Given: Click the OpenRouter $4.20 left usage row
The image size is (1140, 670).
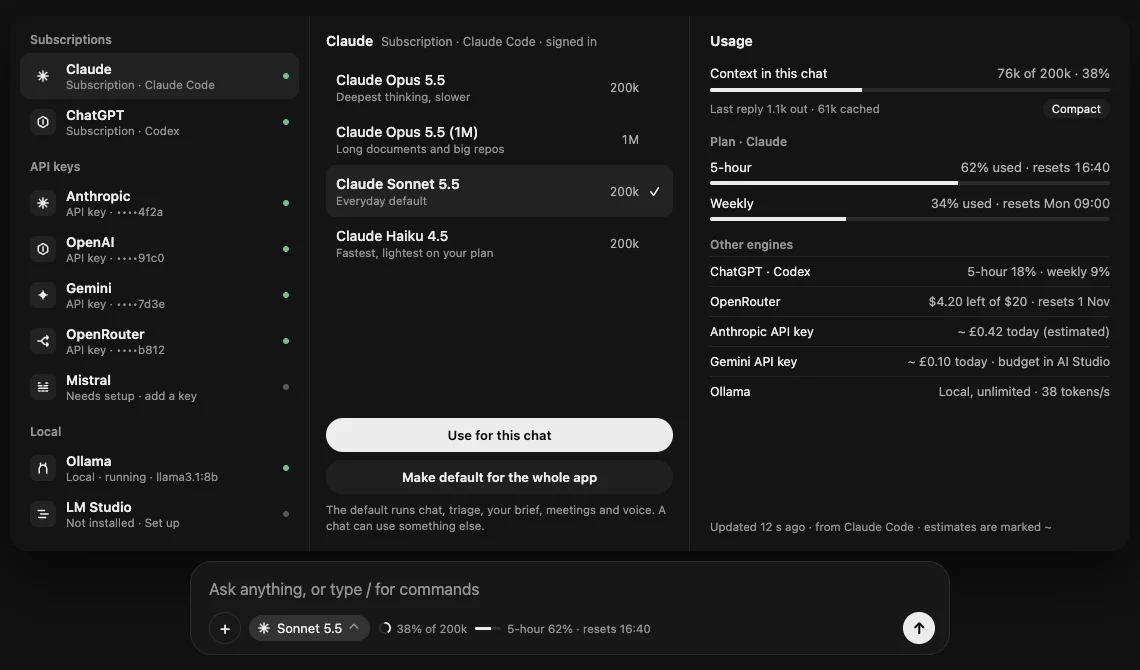Looking at the screenshot, I should click(x=910, y=302).
